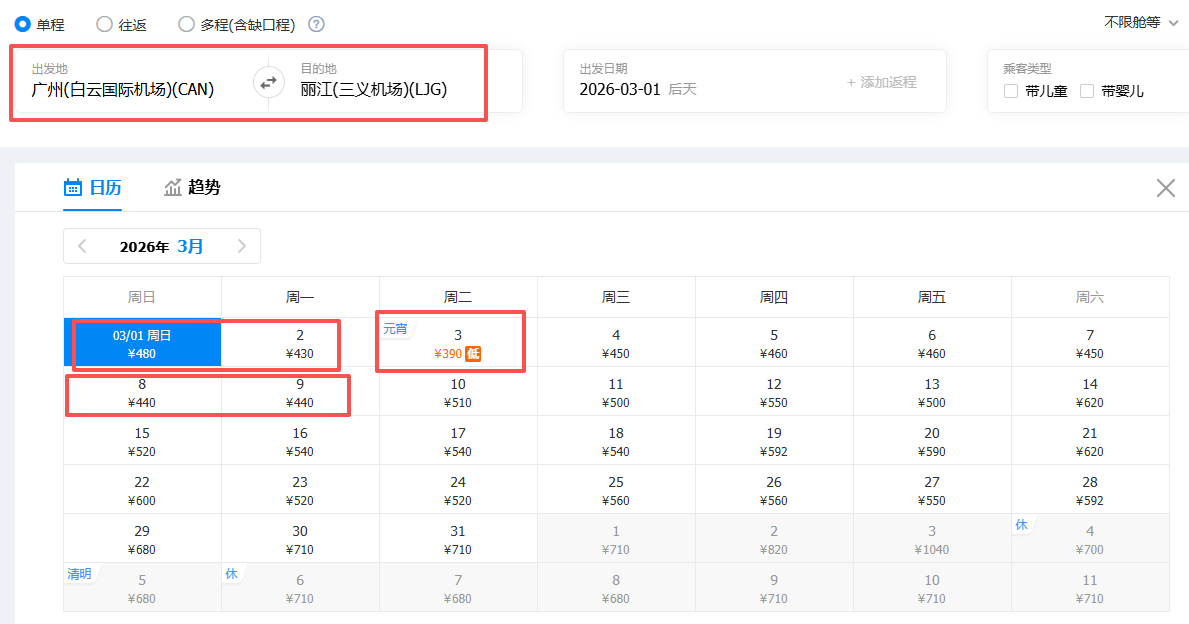Go to next month arrow
Image resolution: width=1189 pixels, height=624 pixels.
[241, 246]
